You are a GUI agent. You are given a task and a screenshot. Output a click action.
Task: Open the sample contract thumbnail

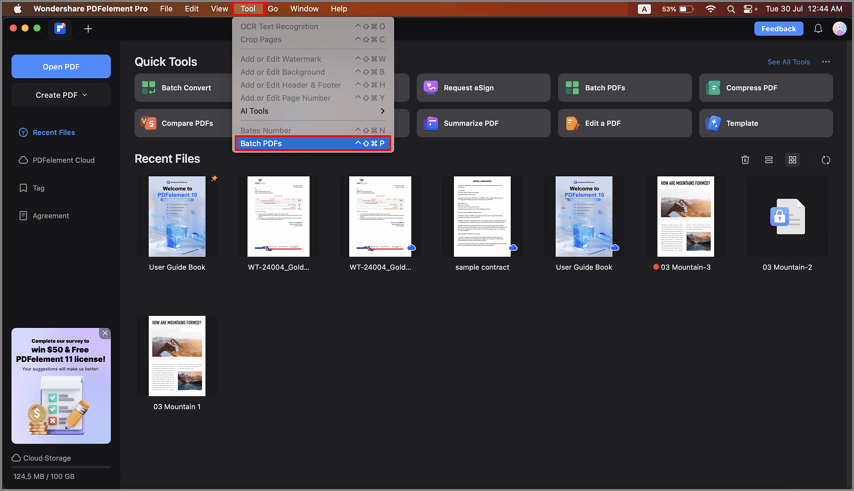(x=482, y=216)
